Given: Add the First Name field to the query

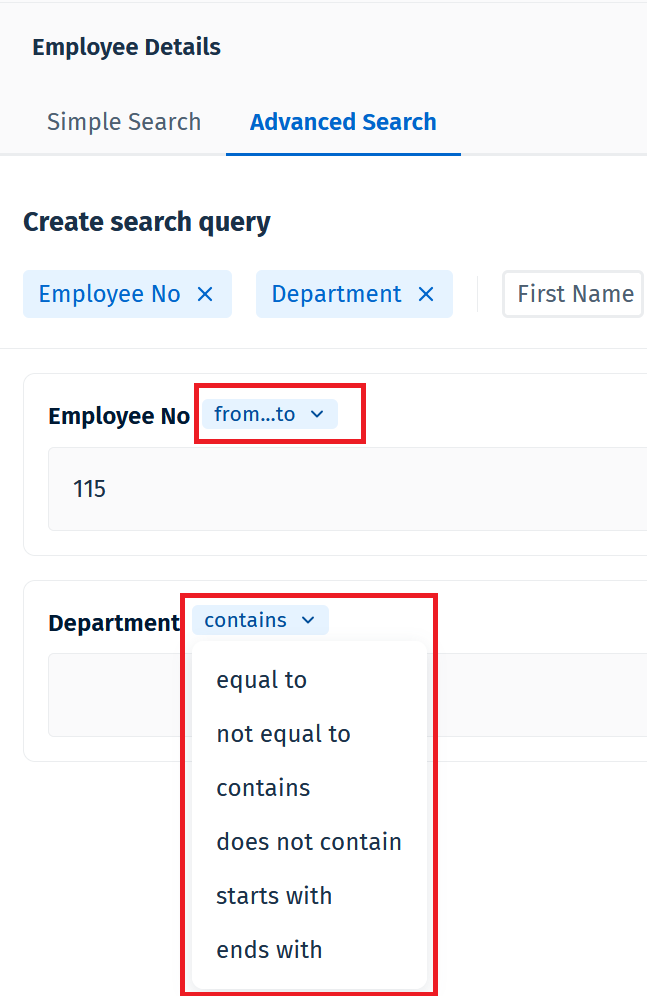Looking at the screenshot, I should click(x=573, y=294).
